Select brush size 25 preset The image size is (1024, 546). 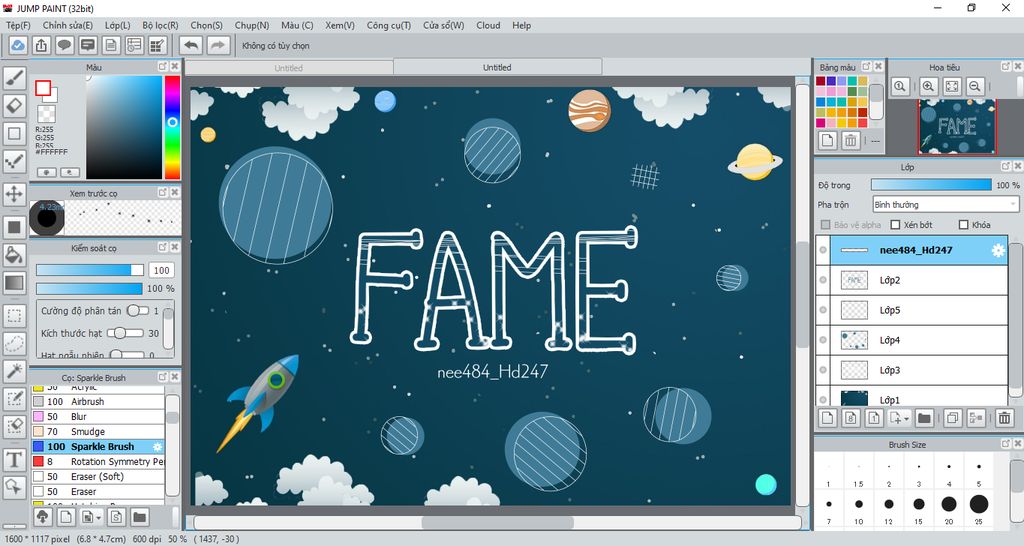pyautogui.click(x=978, y=504)
